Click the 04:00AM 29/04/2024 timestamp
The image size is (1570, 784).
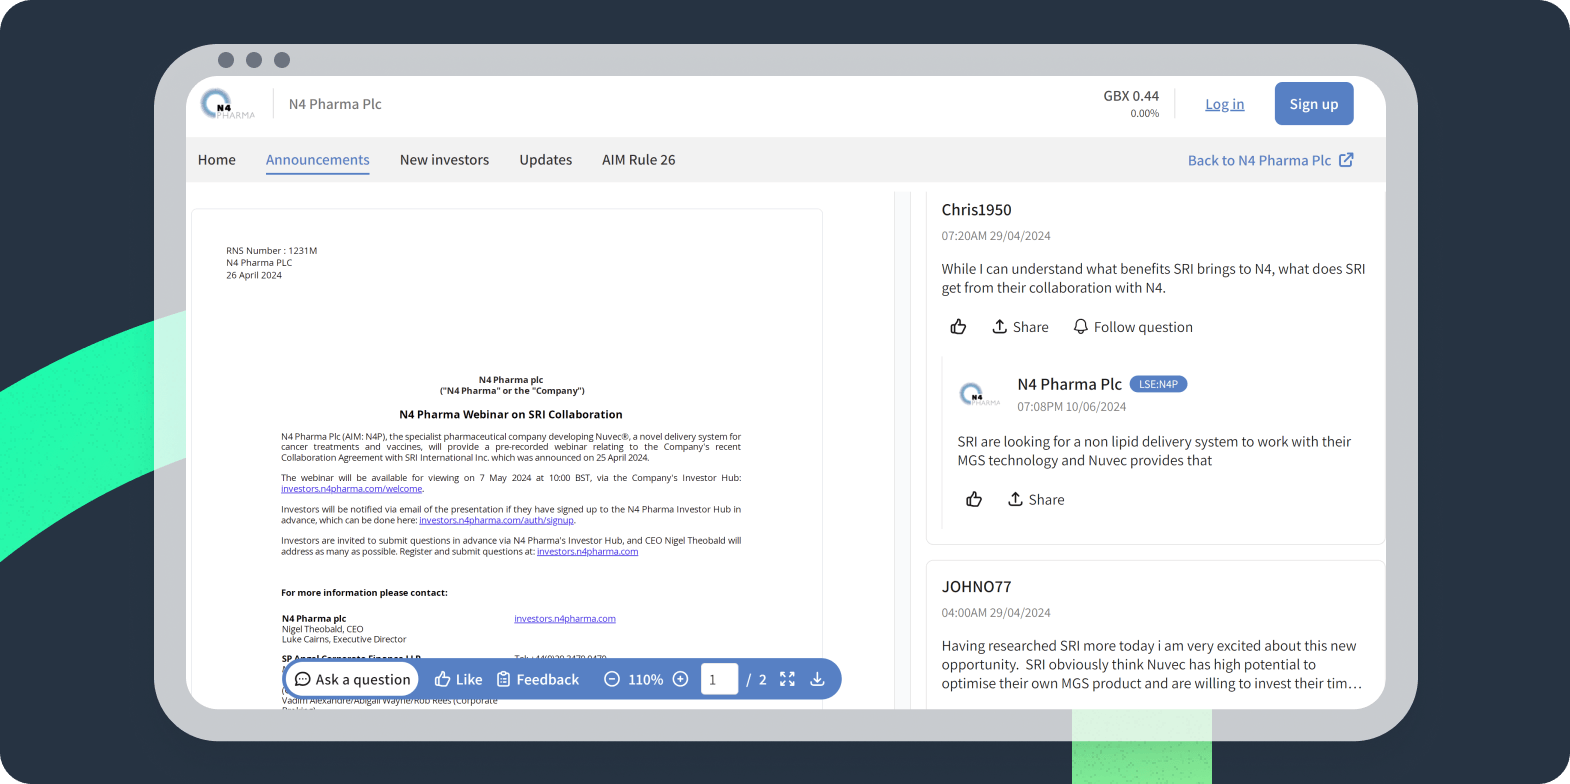click(x=996, y=613)
